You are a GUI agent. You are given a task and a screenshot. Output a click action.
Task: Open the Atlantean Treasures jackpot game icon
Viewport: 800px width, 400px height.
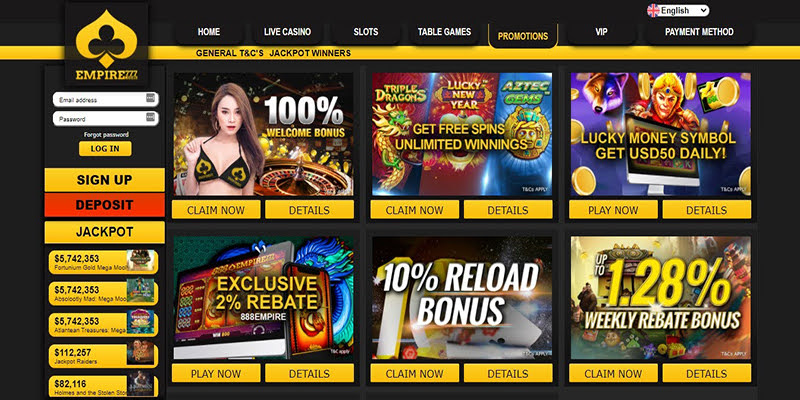click(x=140, y=322)
